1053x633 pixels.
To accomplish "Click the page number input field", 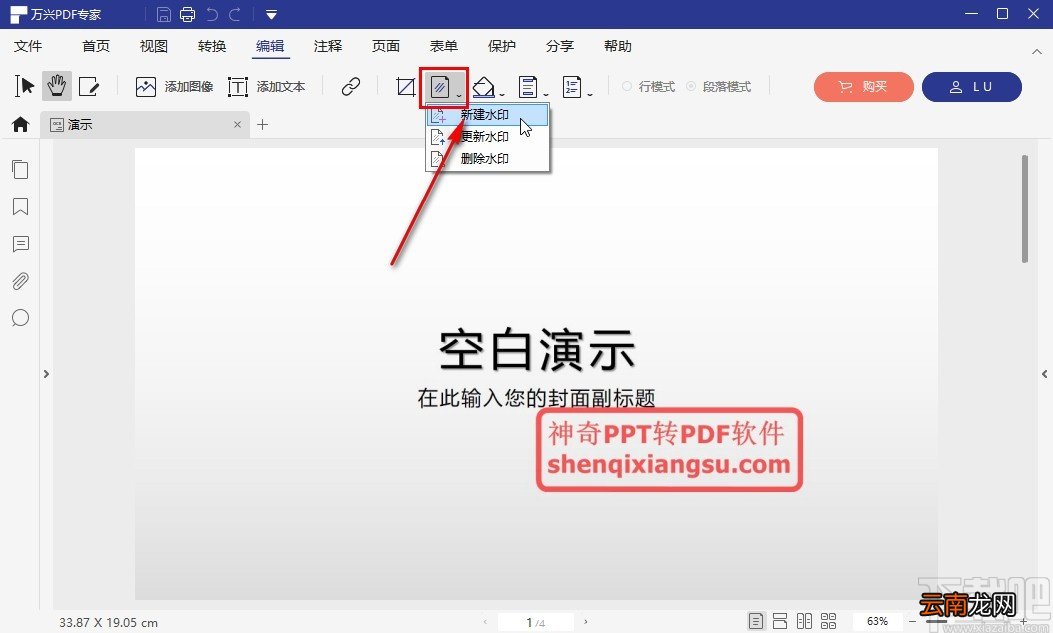I will pyautogui.click(x=536, y=622).
